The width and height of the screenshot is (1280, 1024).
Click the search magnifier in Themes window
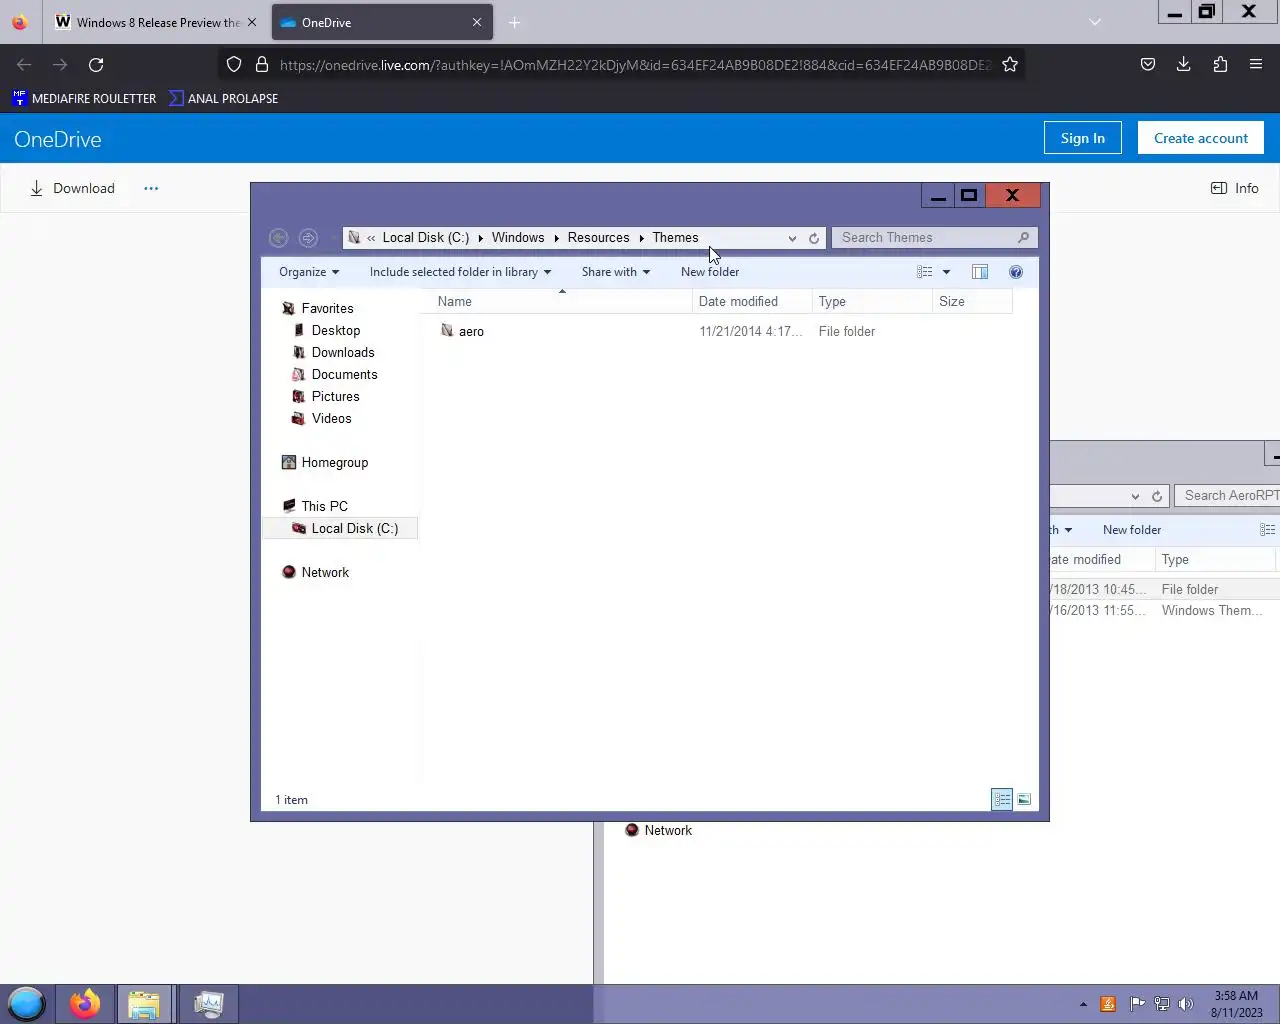(x=1023, y=237)
